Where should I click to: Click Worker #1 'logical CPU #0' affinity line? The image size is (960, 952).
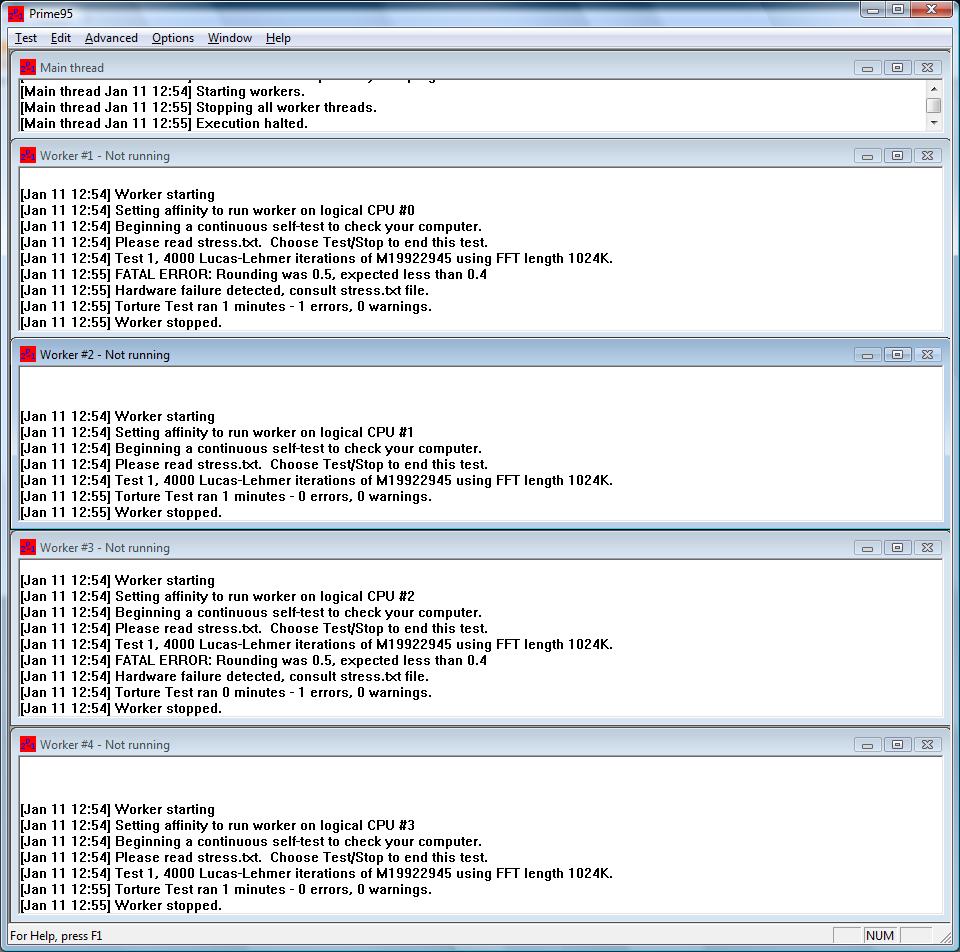coord(217,210)
